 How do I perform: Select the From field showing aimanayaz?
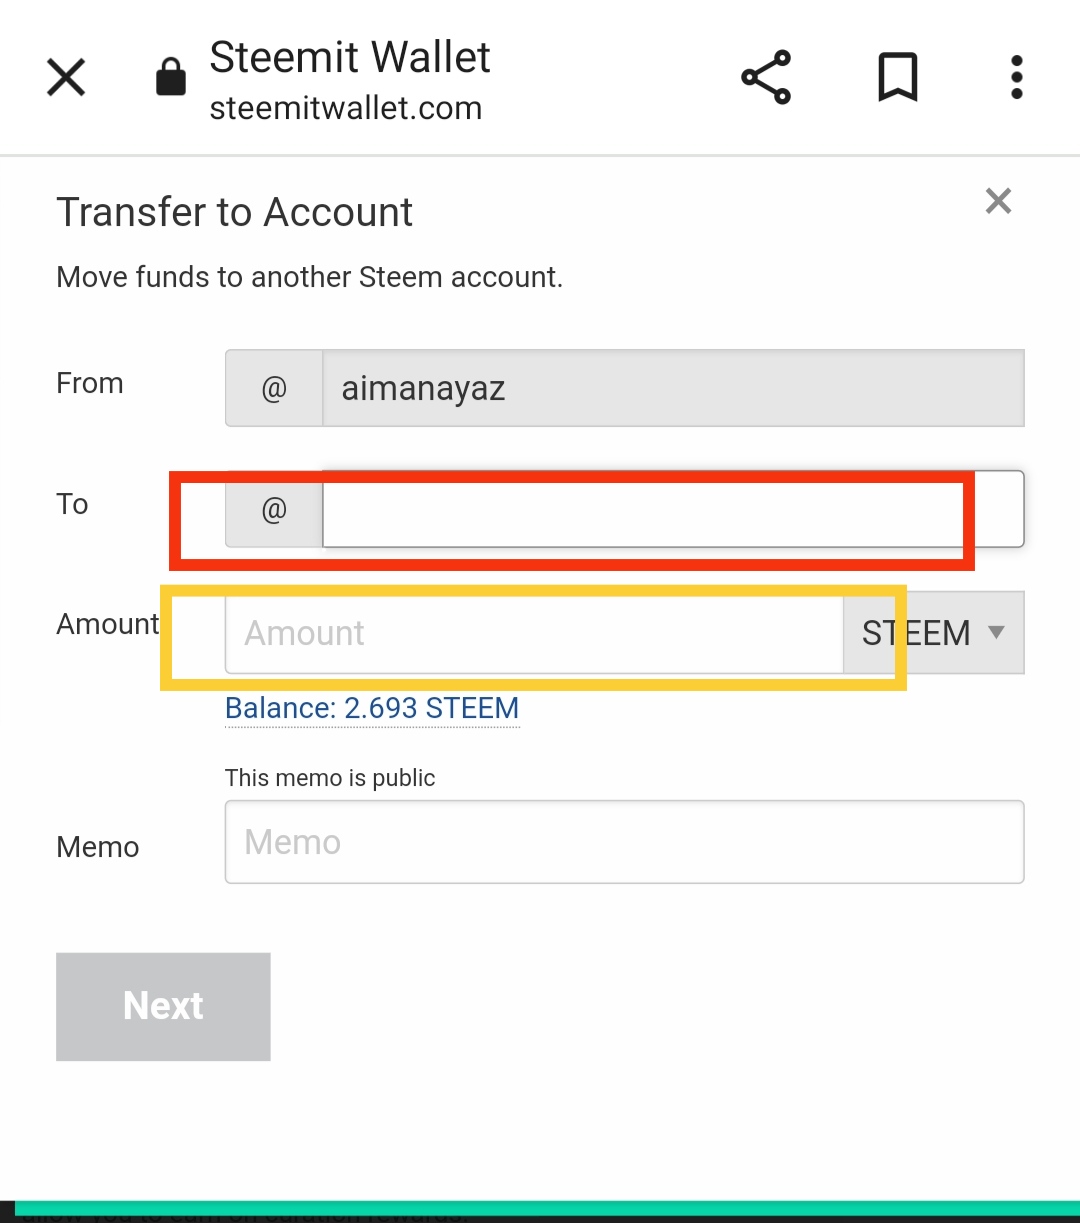(x=672, y=388)
